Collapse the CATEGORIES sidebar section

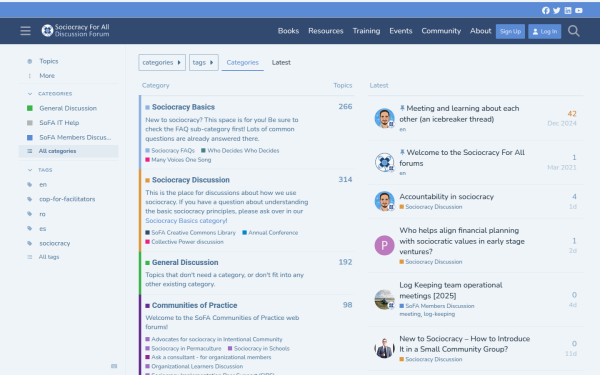point(30,94)
